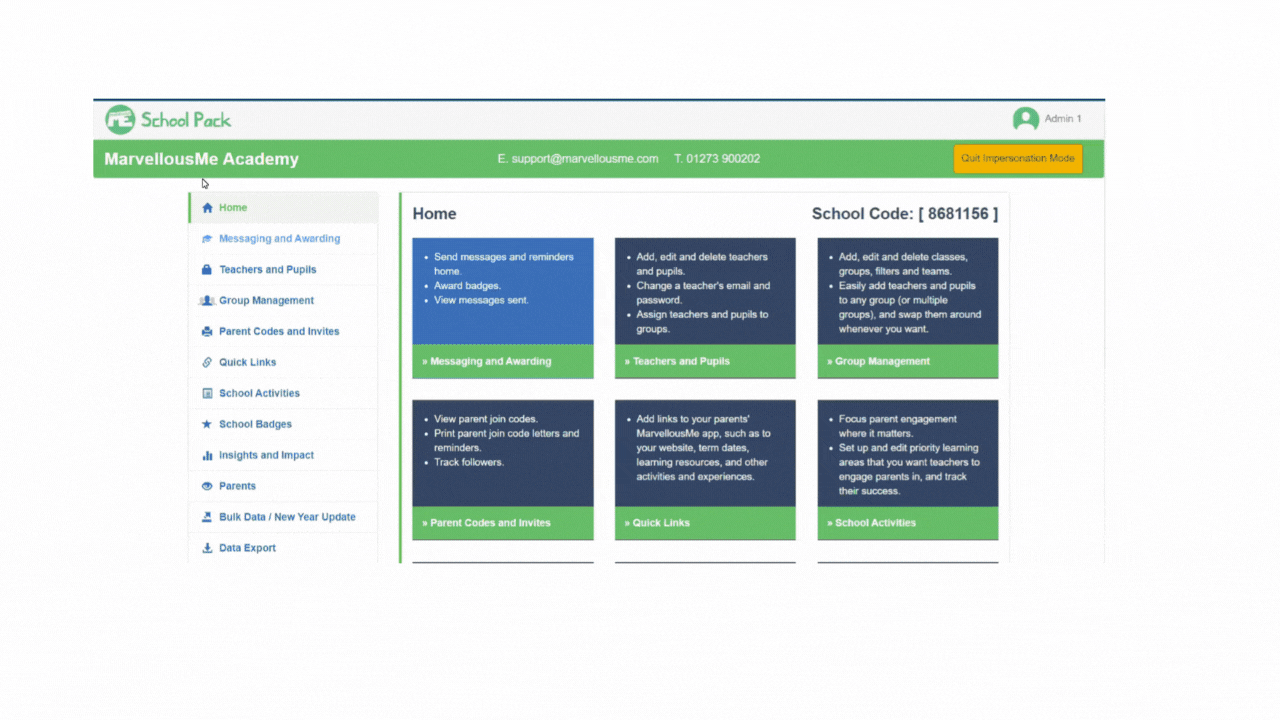Click the Admin 1 username text
Image resolution: width=1280 pixels, height=720 pixels.
tap(1063, 119)
